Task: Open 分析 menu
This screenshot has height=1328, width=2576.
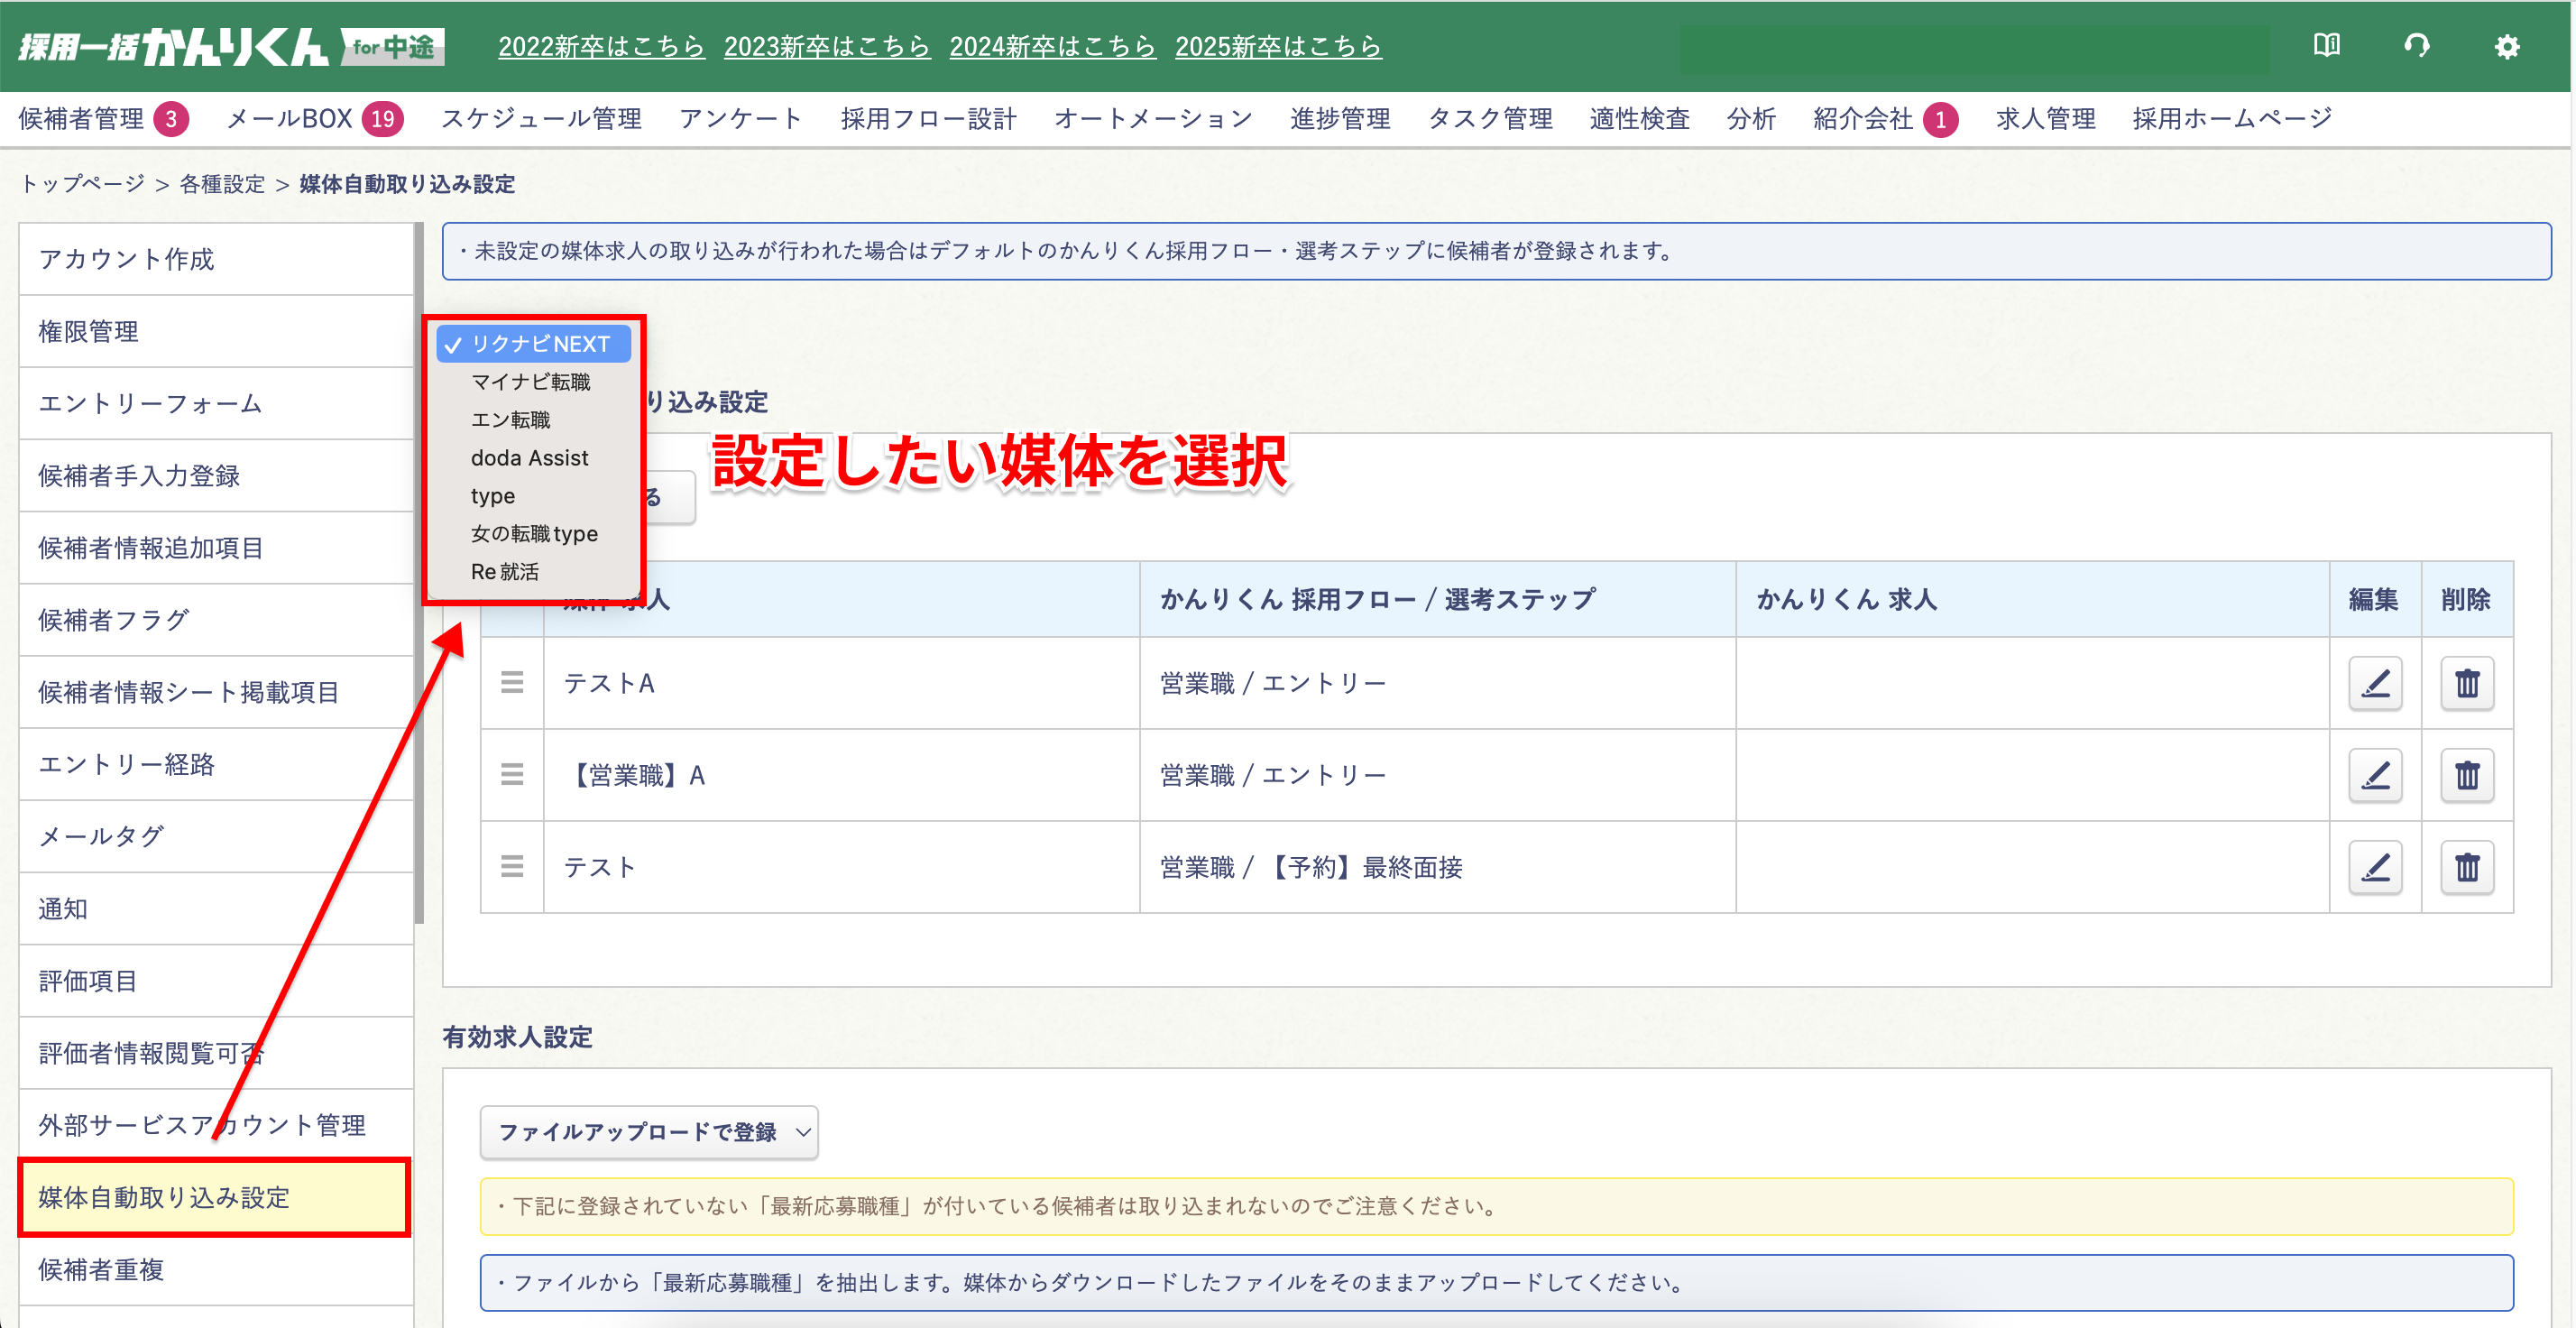Action: 1751,119
